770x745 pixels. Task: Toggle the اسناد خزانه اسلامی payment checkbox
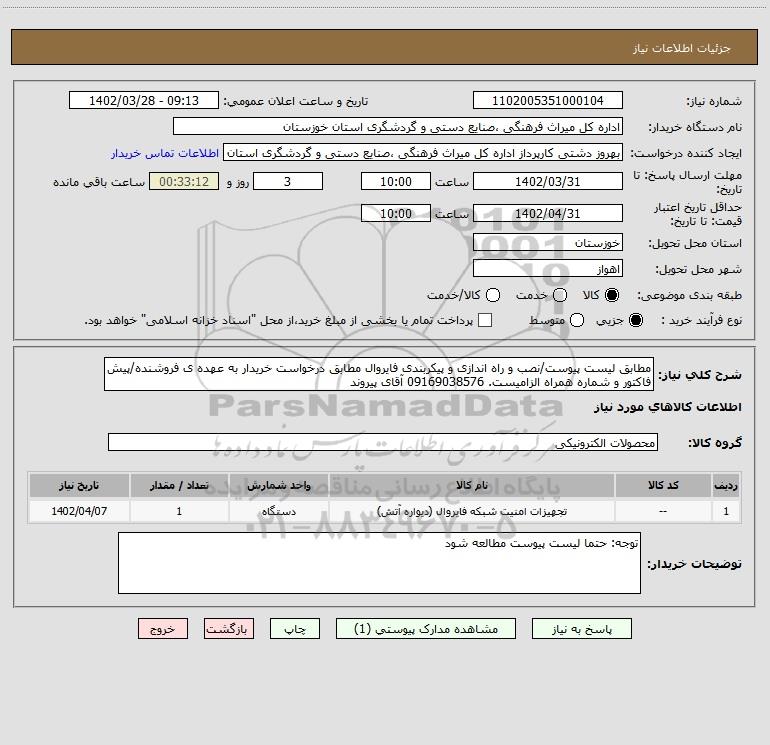coord(485,320)
